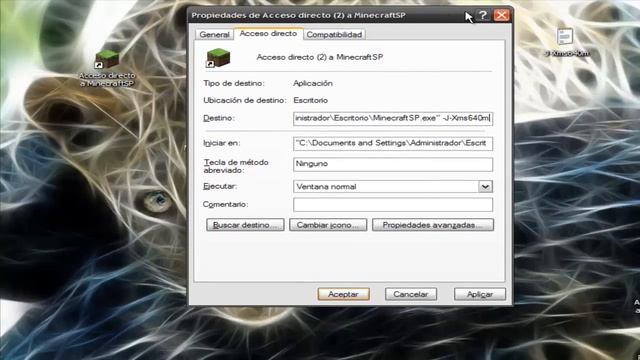Click the Buscar destino button
640x360 pixels.
pos(245,225)
